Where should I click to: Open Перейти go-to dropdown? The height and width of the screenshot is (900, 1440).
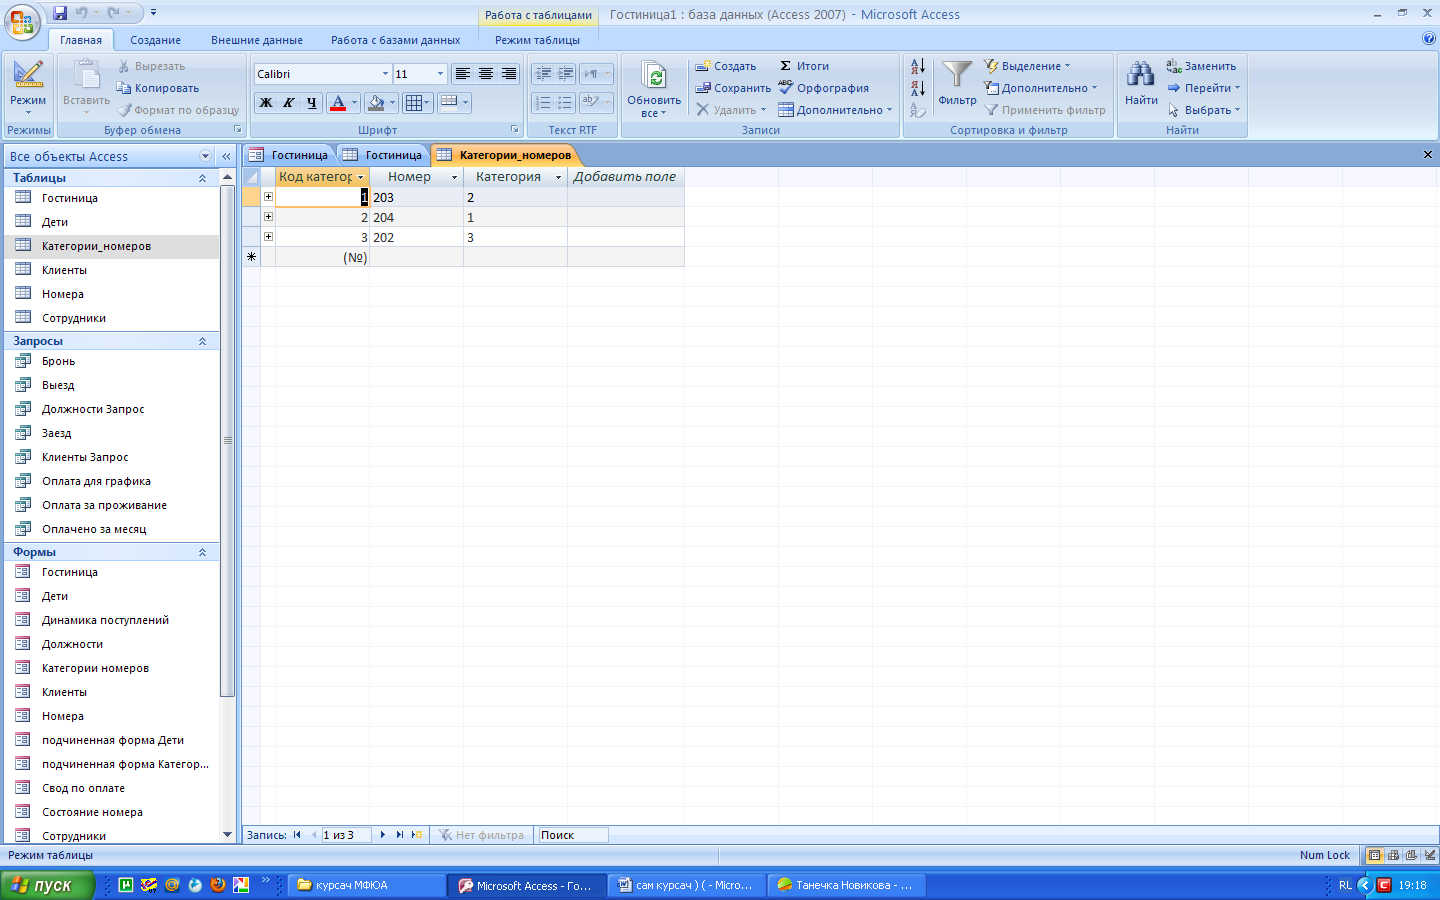pos(1204,88)
